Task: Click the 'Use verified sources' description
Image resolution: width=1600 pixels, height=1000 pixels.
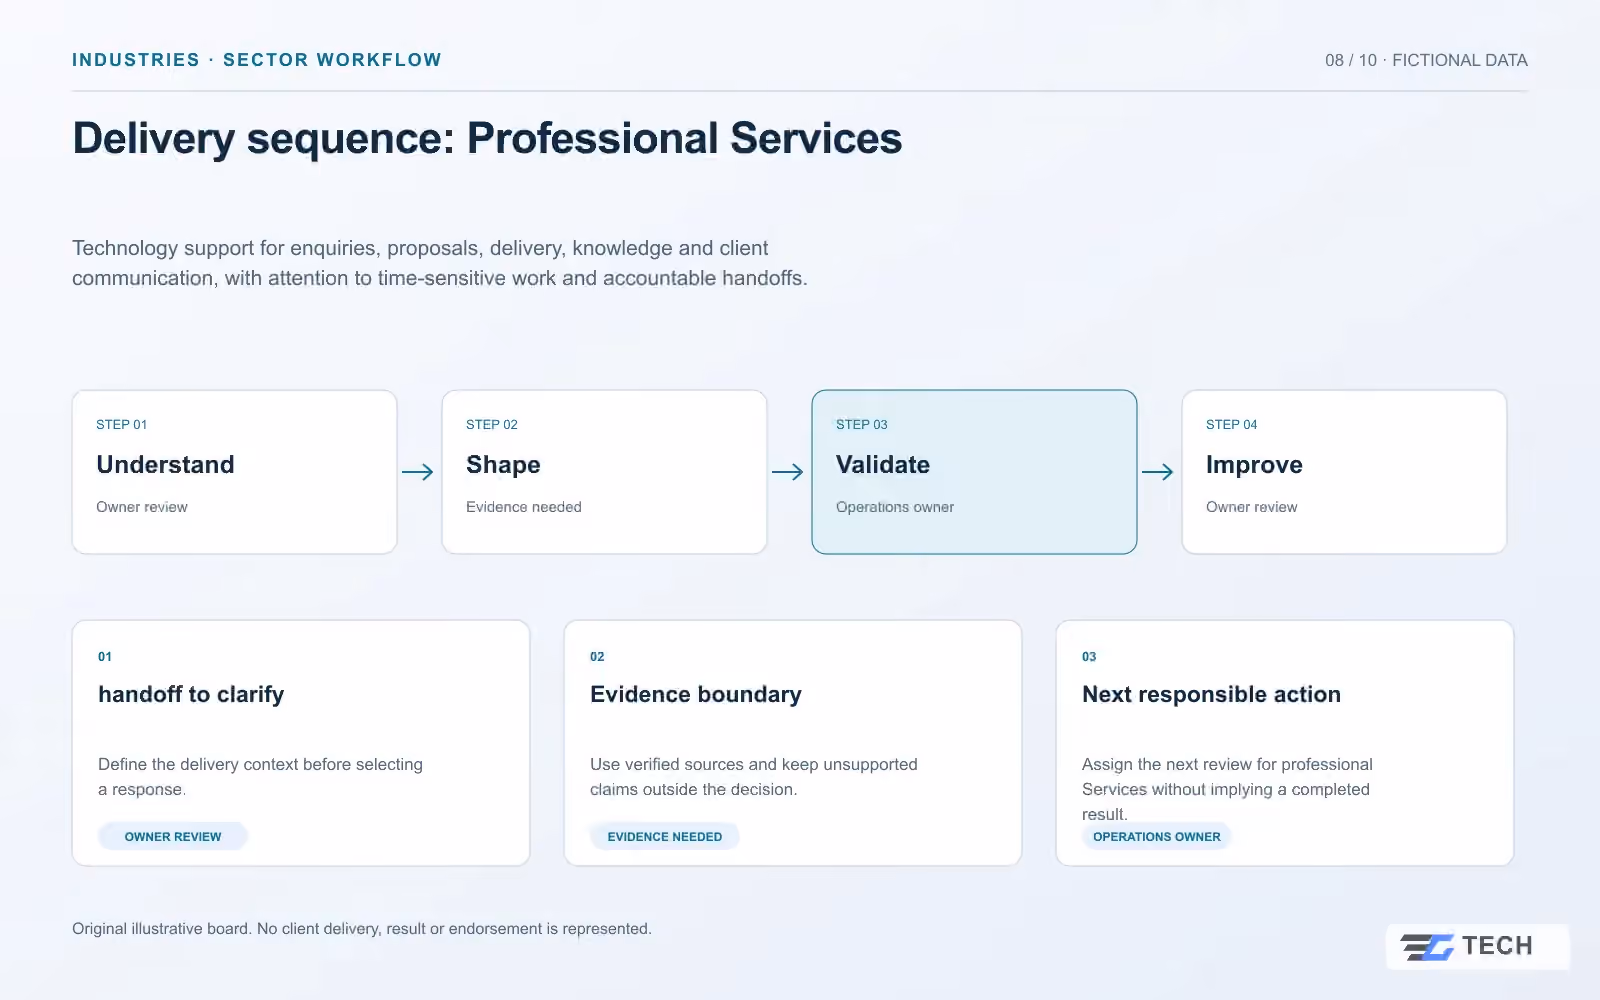Action: (x=754, y=777)
